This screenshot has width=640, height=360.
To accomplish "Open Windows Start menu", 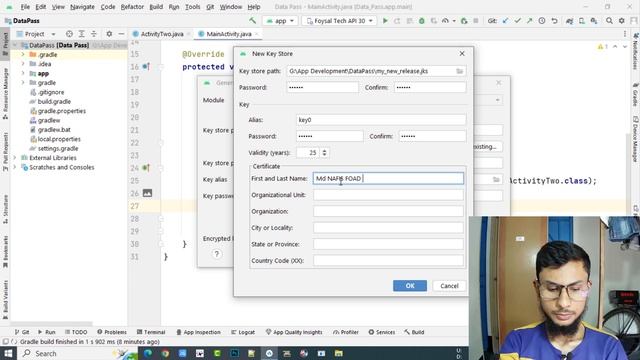I will tap(8, 353).
